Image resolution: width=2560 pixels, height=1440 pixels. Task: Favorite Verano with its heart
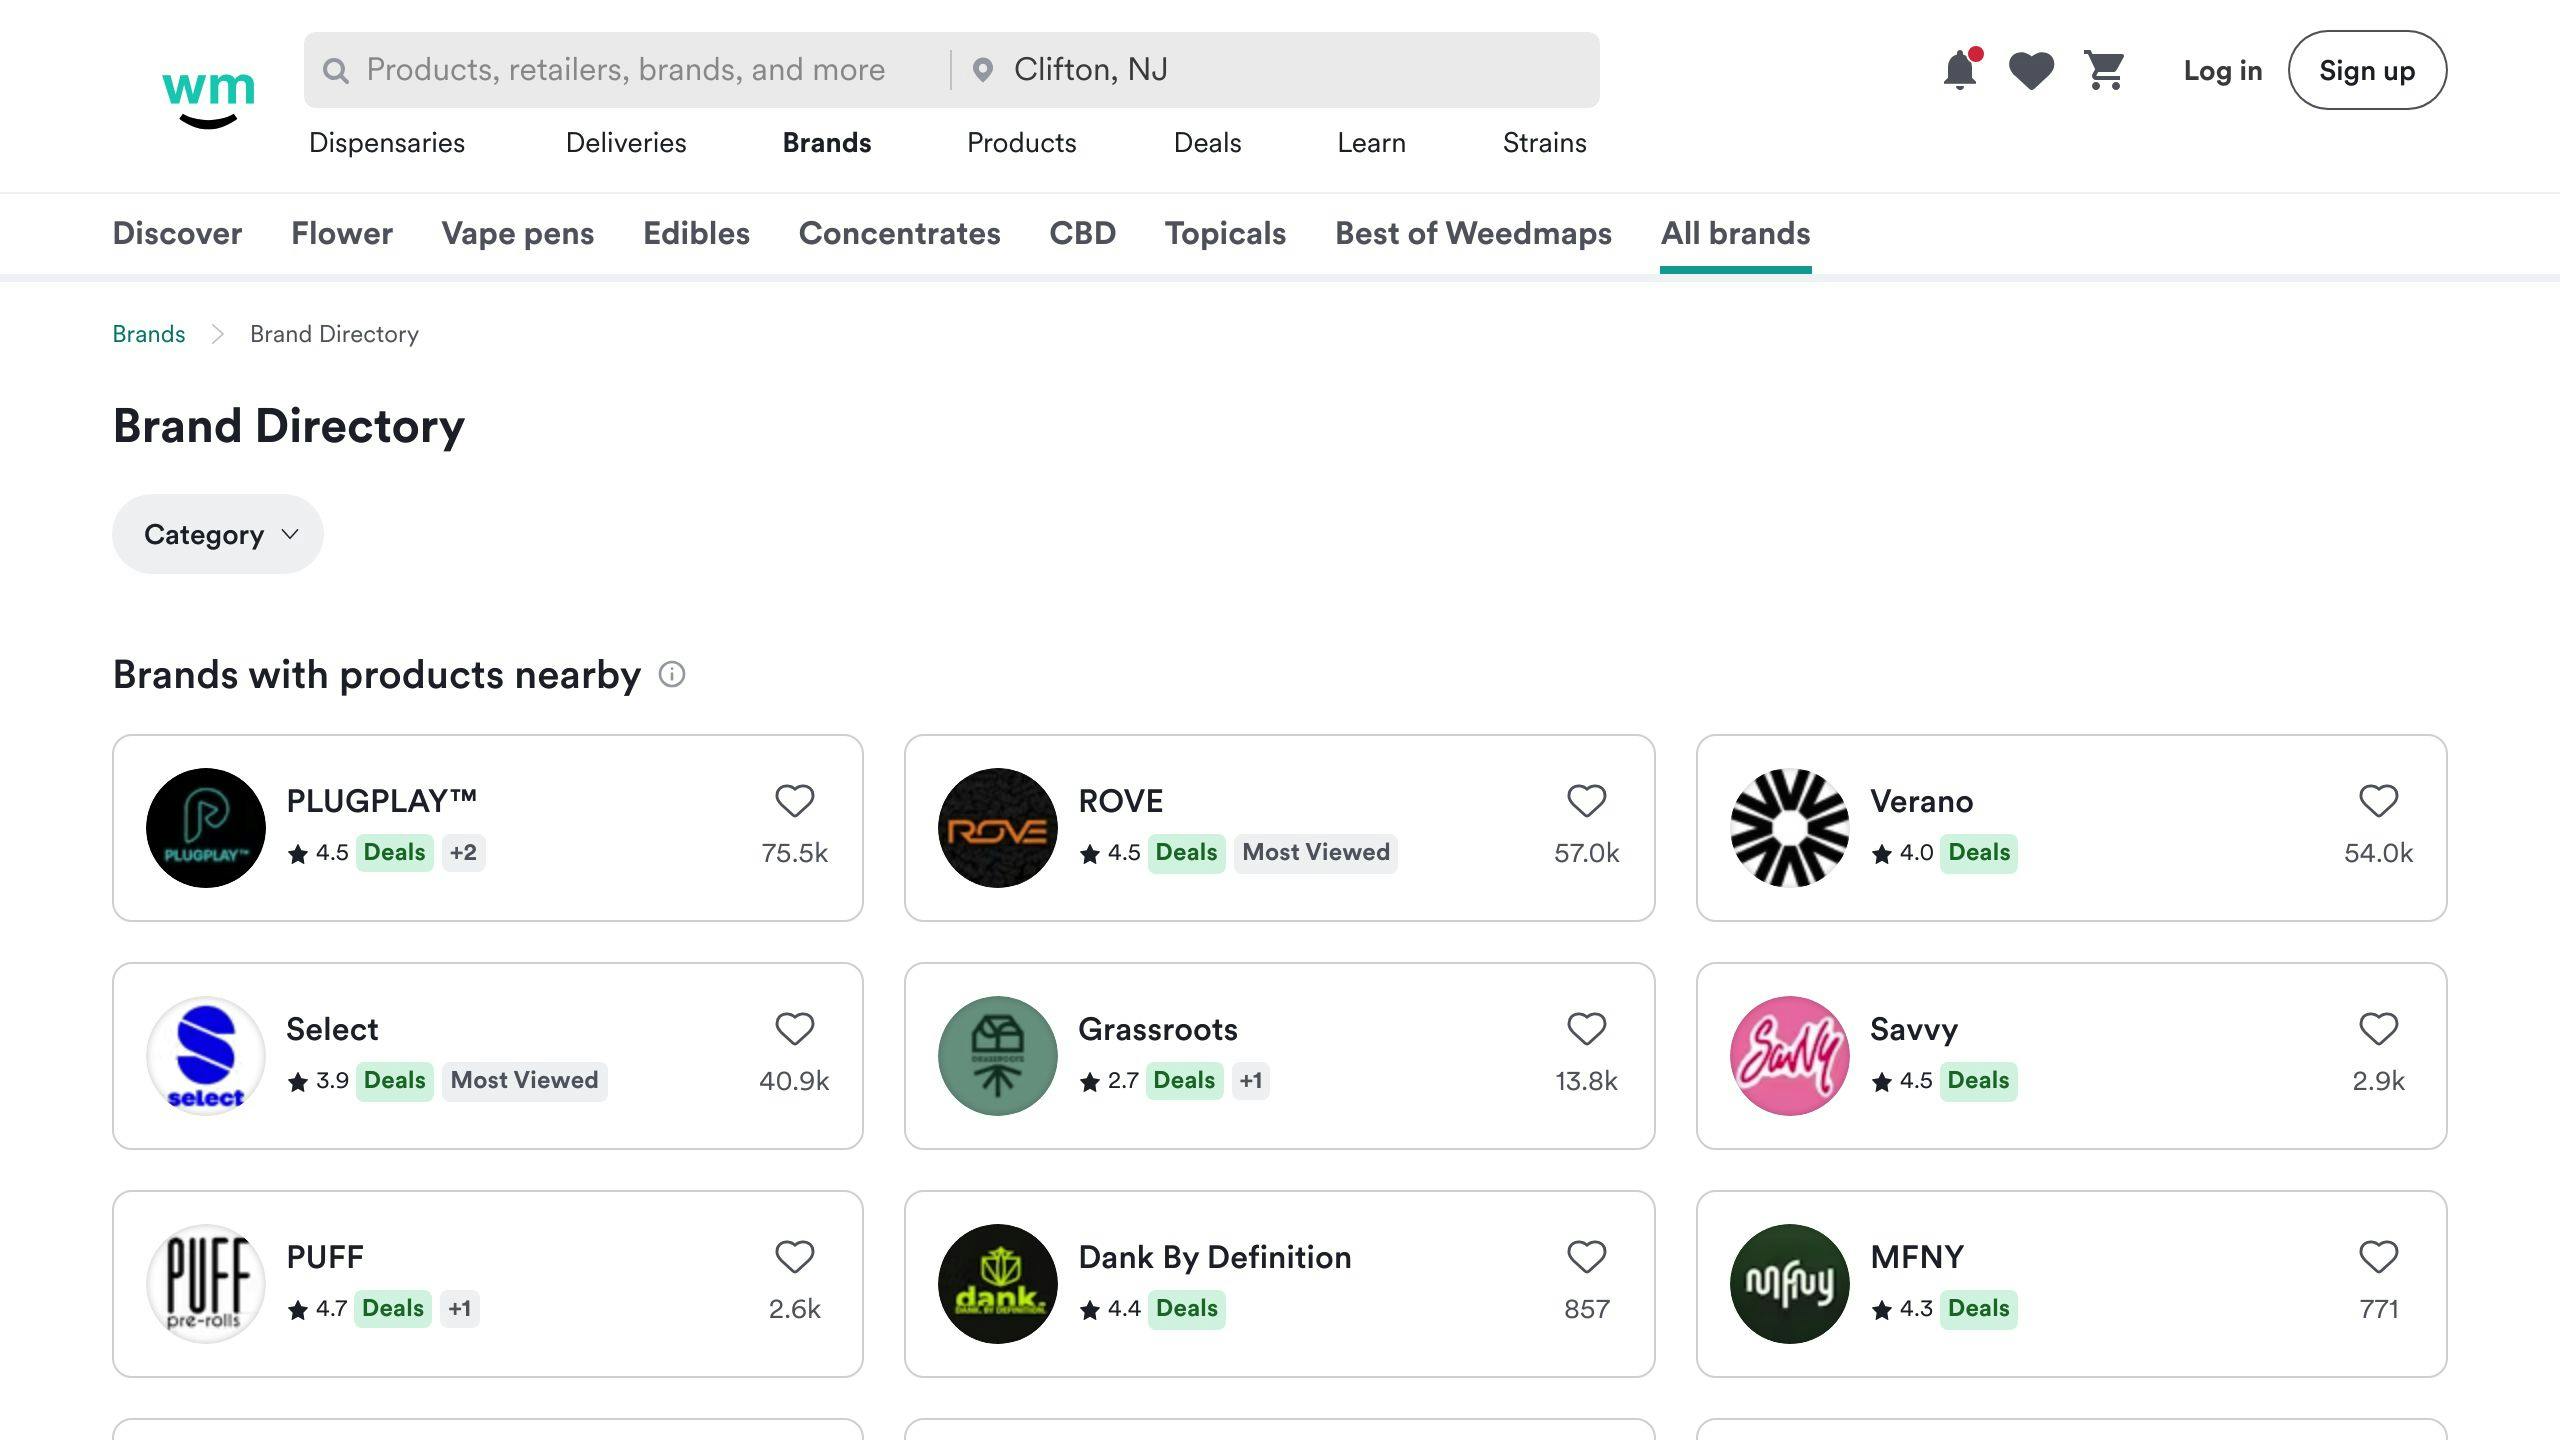[x=2379, y=801]
